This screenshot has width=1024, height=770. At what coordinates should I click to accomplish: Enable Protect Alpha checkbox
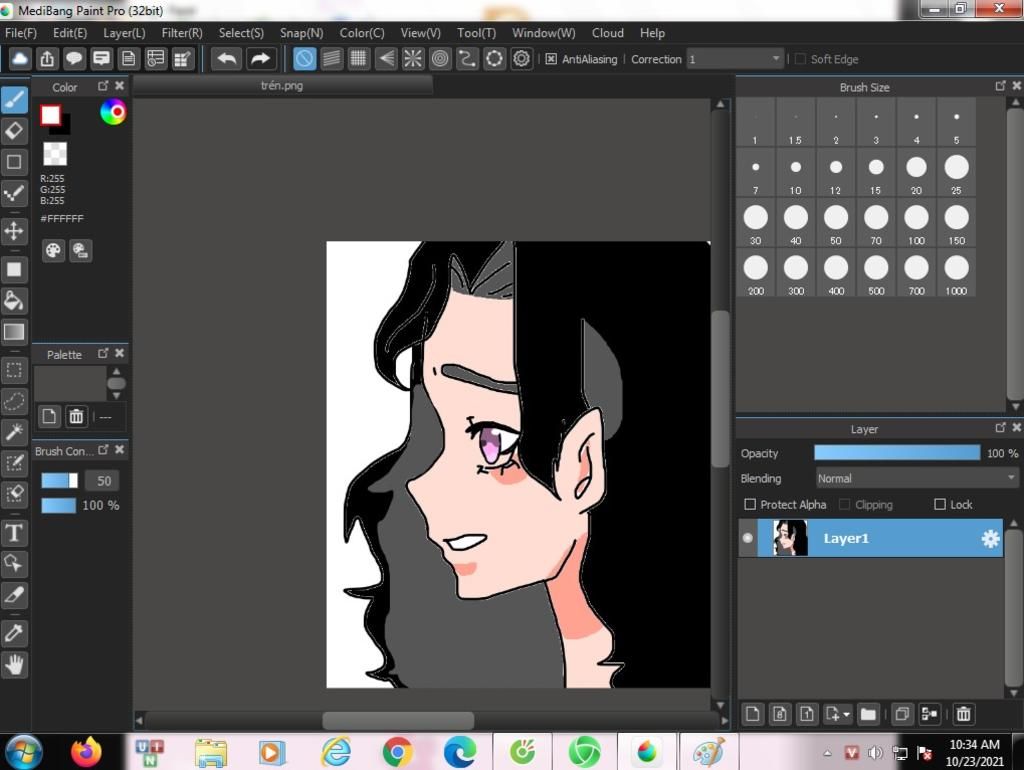pyautogui.click(x=750, y=504)
